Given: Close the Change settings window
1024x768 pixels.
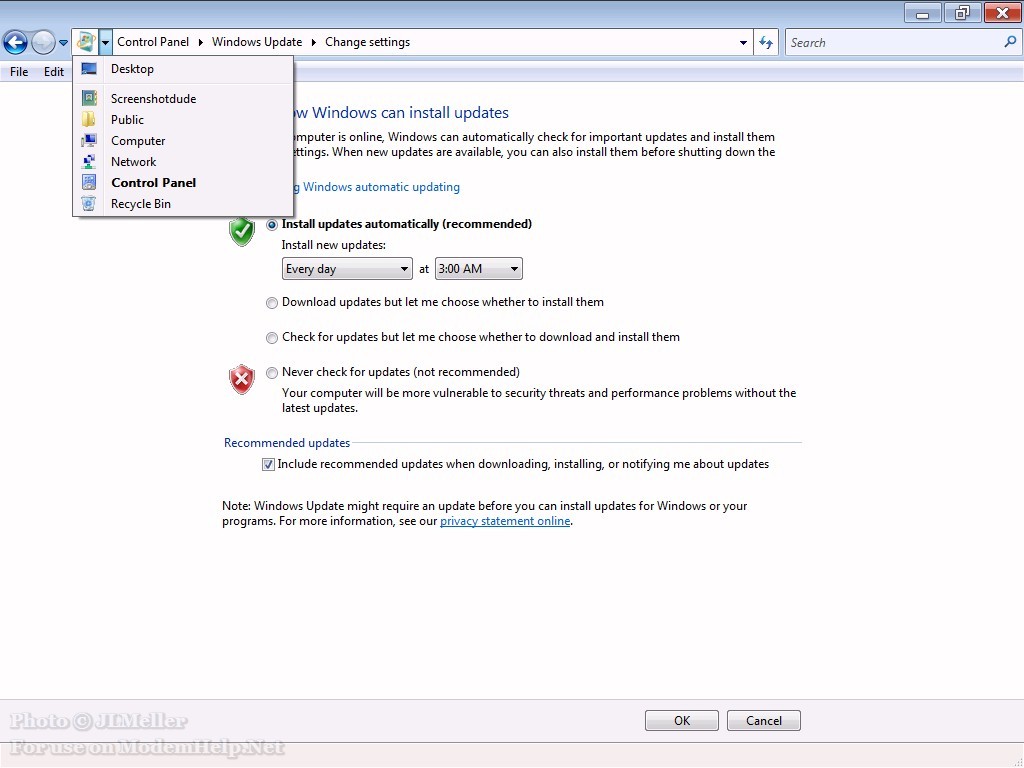Looking at the screenshot, I should 1002,13.
